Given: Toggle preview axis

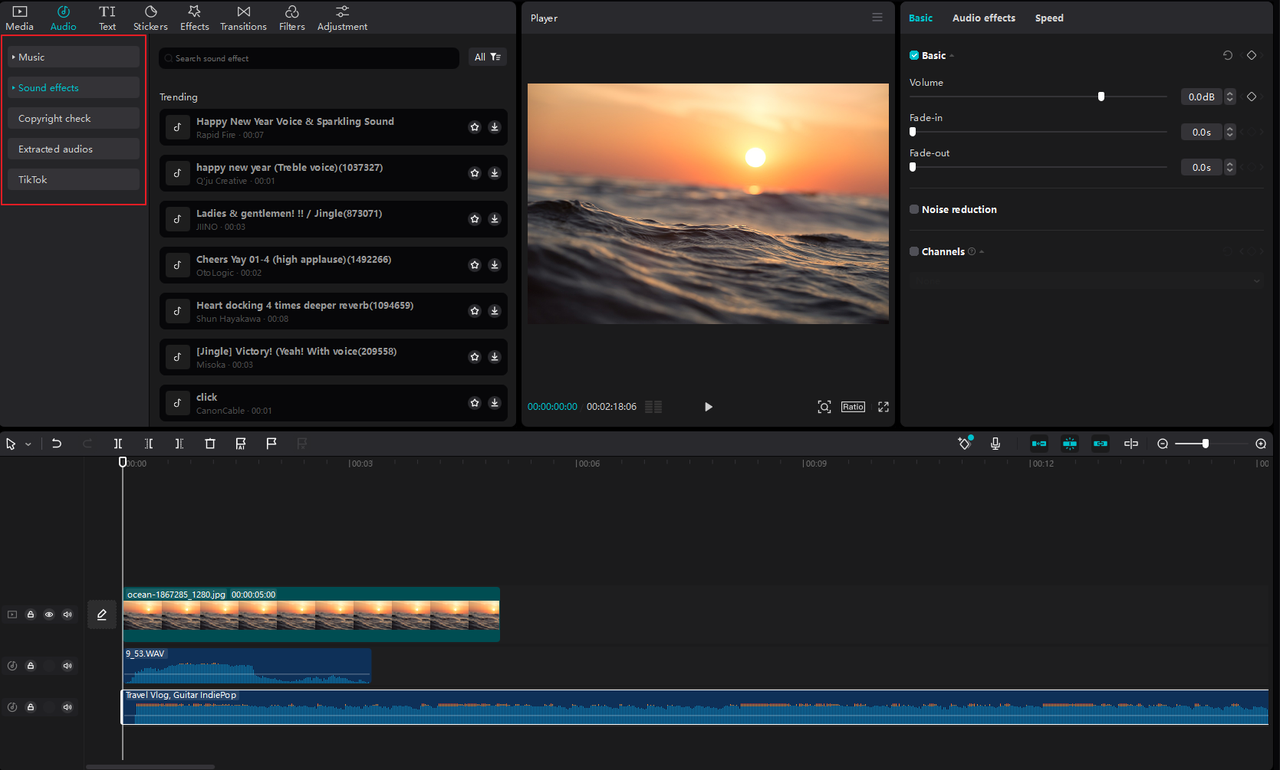Looking at the screenshot, I should click(x=1131, y=443).
